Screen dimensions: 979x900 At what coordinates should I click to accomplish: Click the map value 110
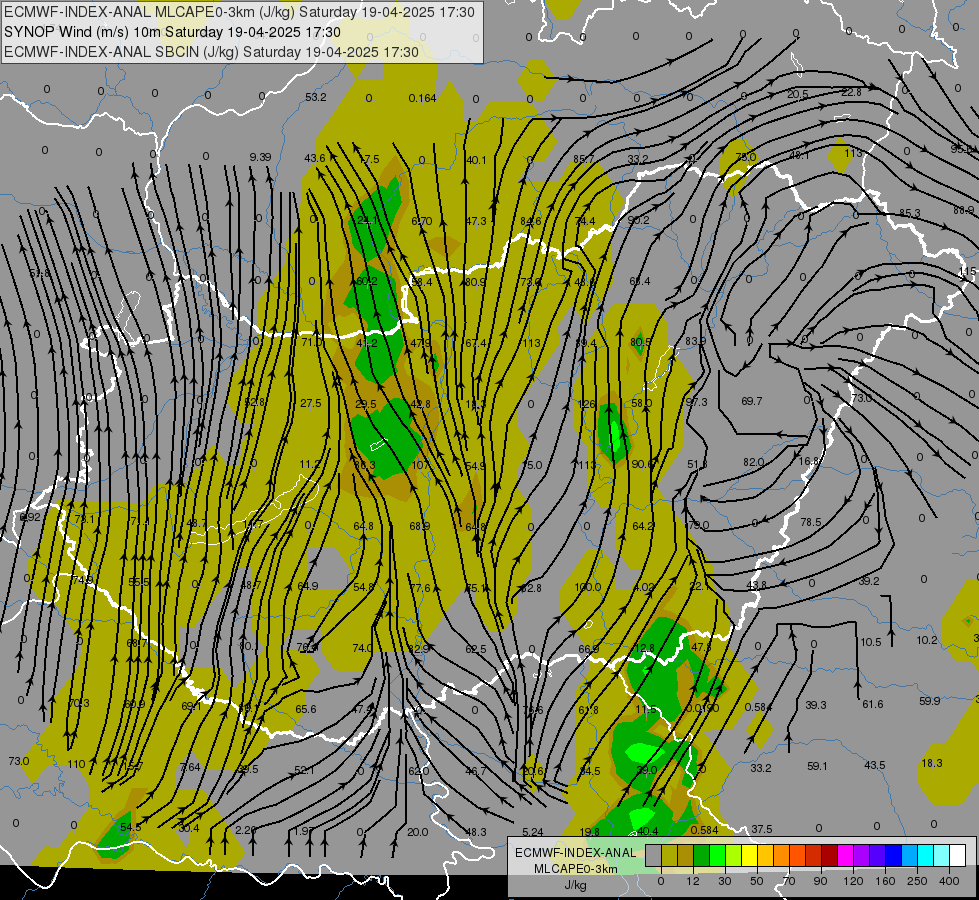76,764
